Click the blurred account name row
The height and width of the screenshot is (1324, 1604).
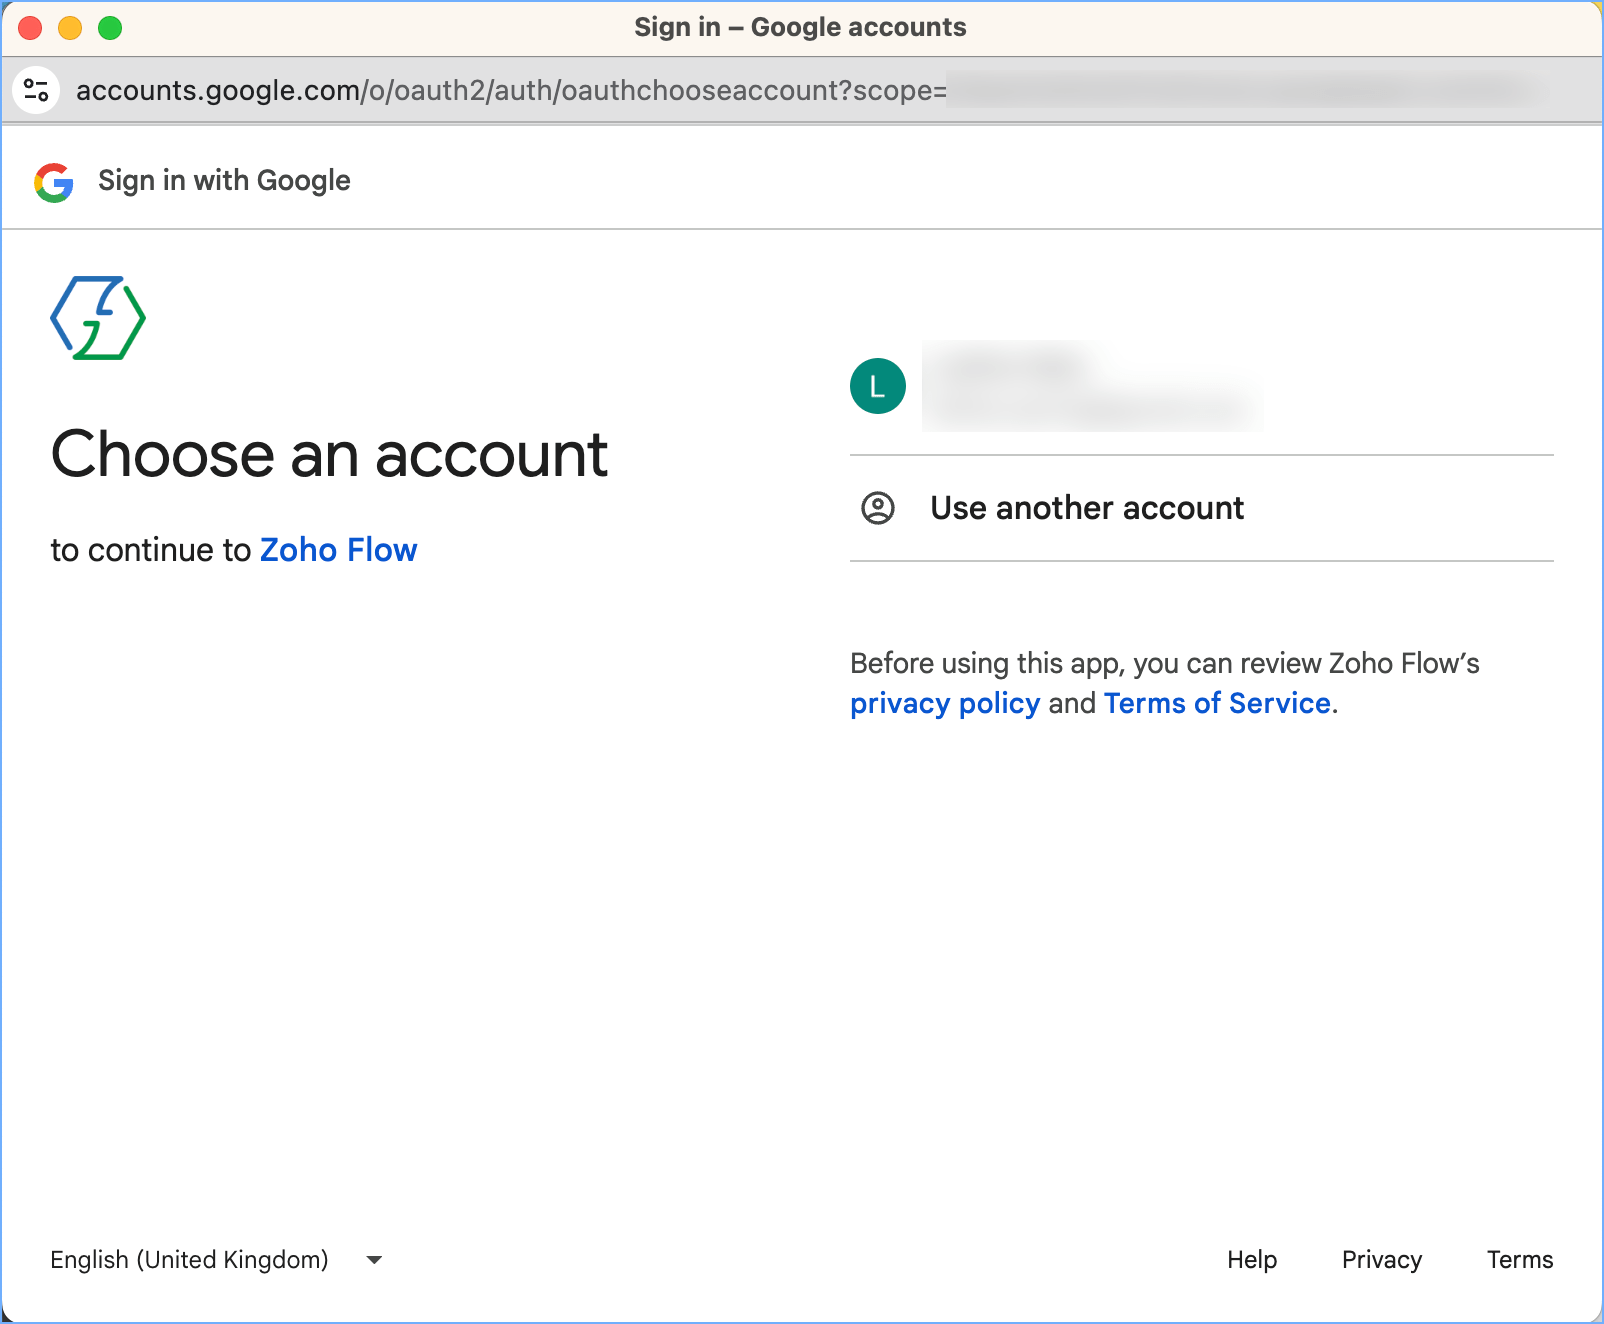click(1092, 386)
